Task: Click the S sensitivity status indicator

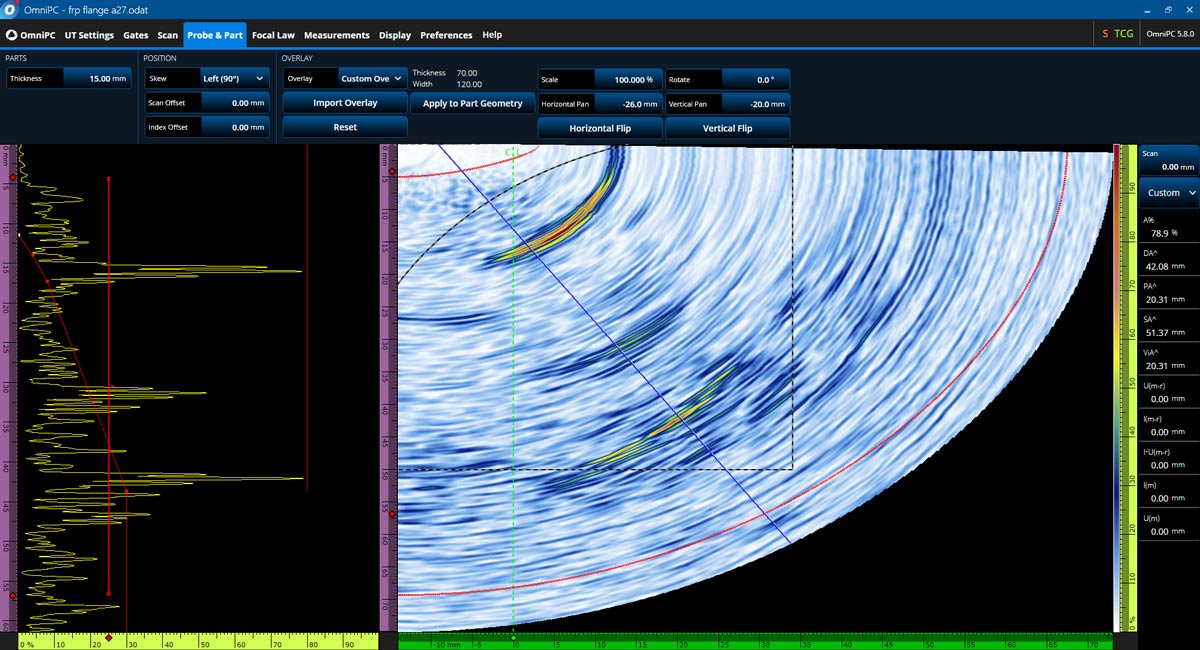Action: (1105, 34)
